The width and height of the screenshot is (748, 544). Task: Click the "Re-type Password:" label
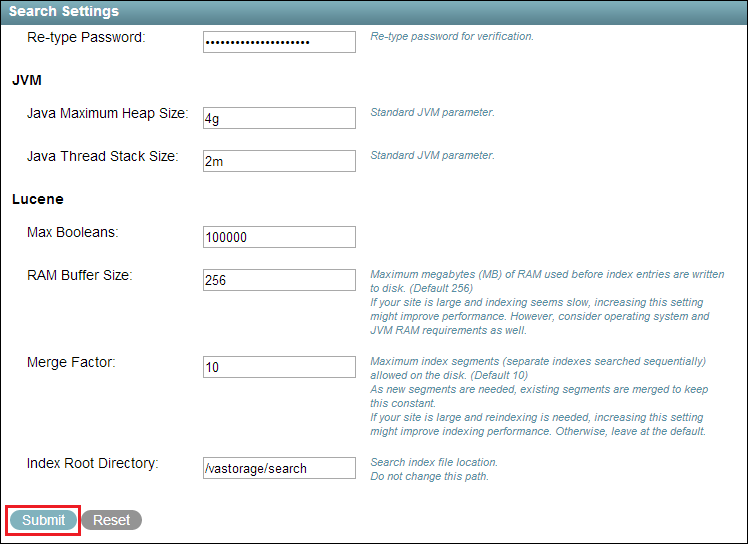[x=86, y=37]
